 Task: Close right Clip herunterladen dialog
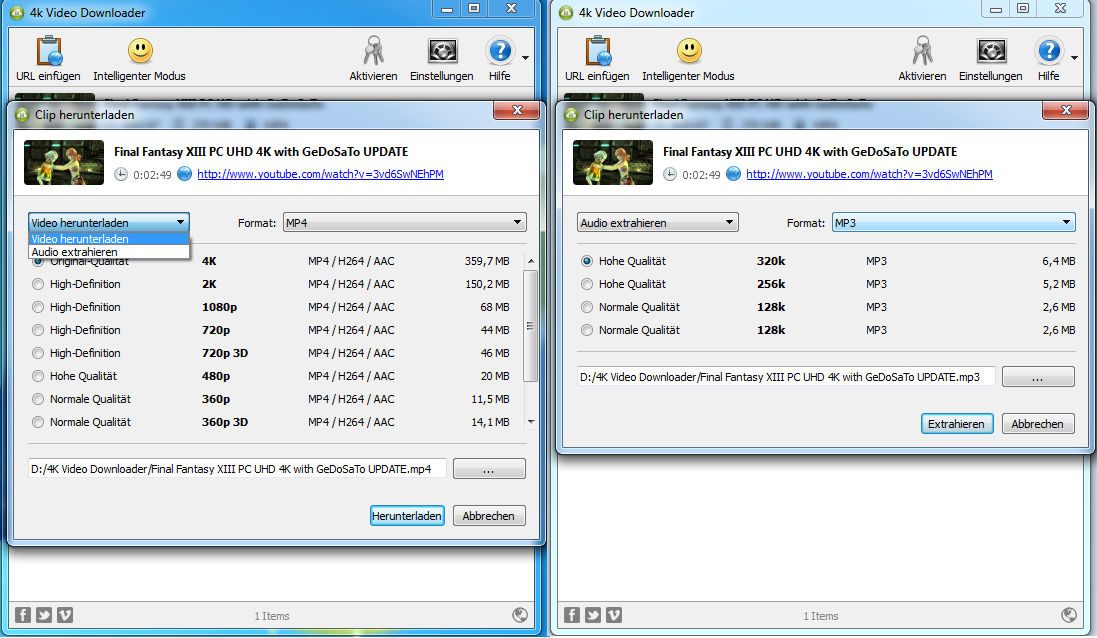tap(1066, 110)
